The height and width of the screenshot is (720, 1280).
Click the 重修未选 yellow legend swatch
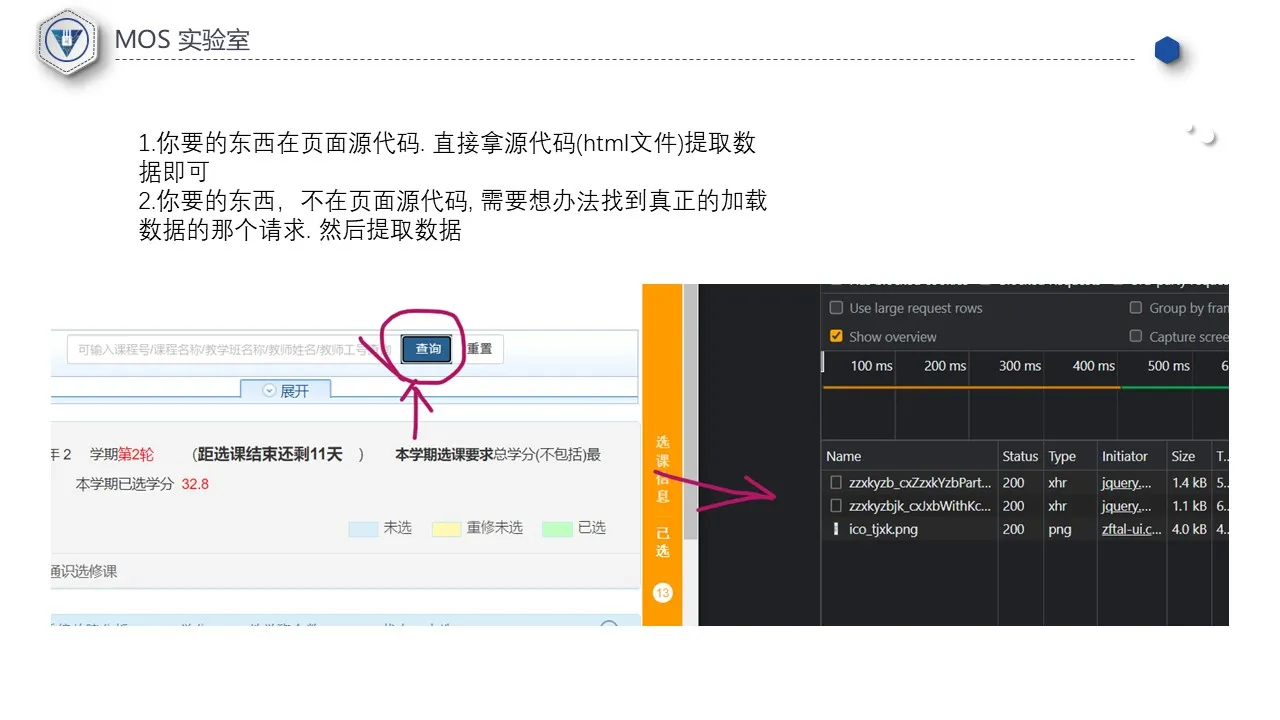tap(446, 529)
